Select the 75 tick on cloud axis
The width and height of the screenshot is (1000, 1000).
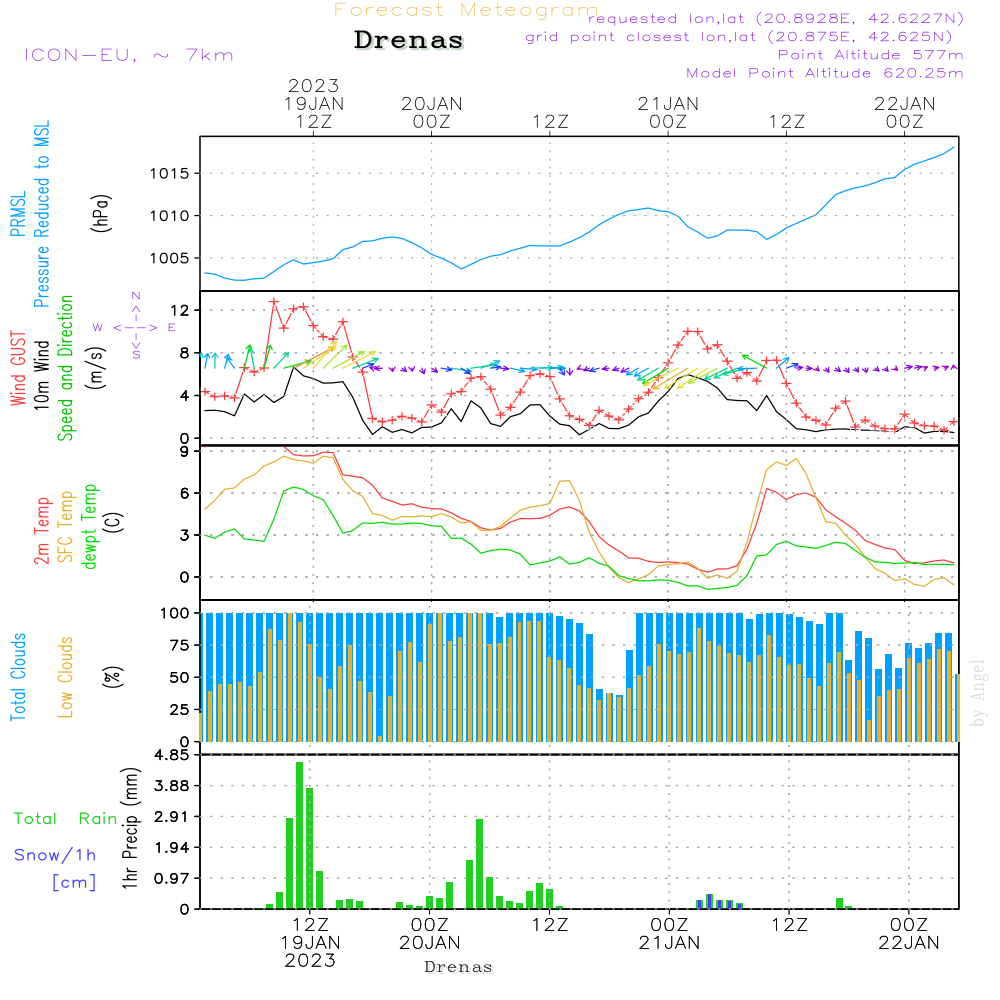point(179,645)
